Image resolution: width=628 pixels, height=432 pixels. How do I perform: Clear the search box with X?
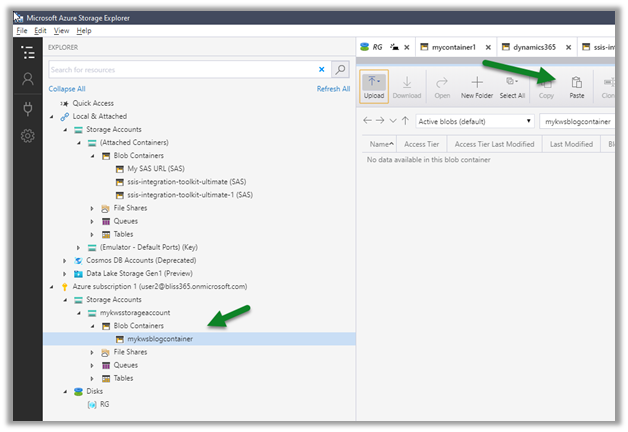[321, 69]
